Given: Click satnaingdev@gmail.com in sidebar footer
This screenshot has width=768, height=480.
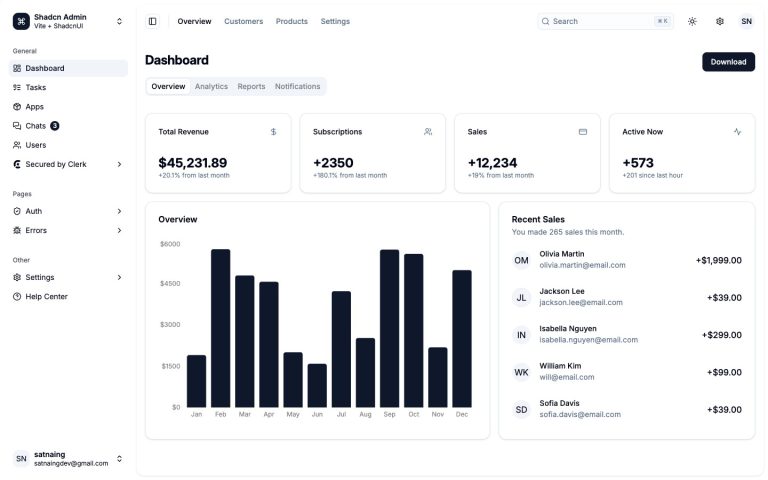Looking at the screenshot, I should [71, 463].
